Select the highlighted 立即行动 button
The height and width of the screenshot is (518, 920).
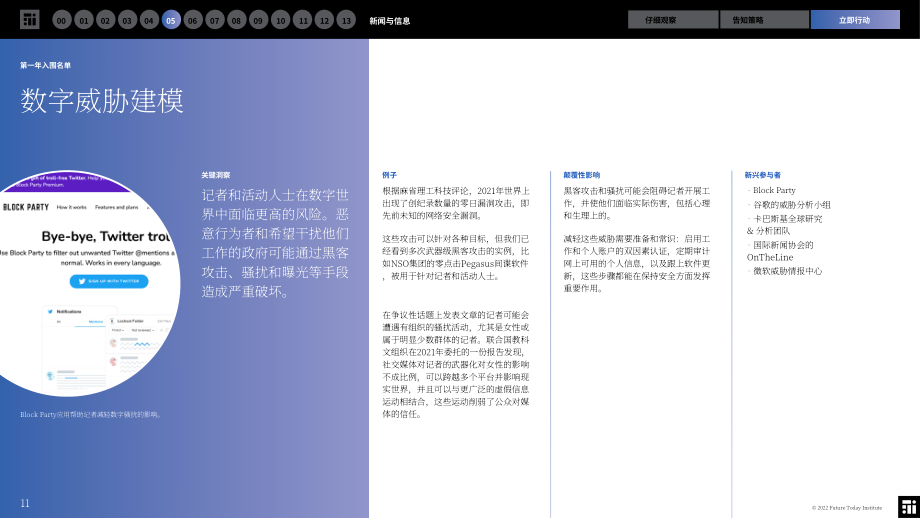pyautogui.click(x=855, y=19)
